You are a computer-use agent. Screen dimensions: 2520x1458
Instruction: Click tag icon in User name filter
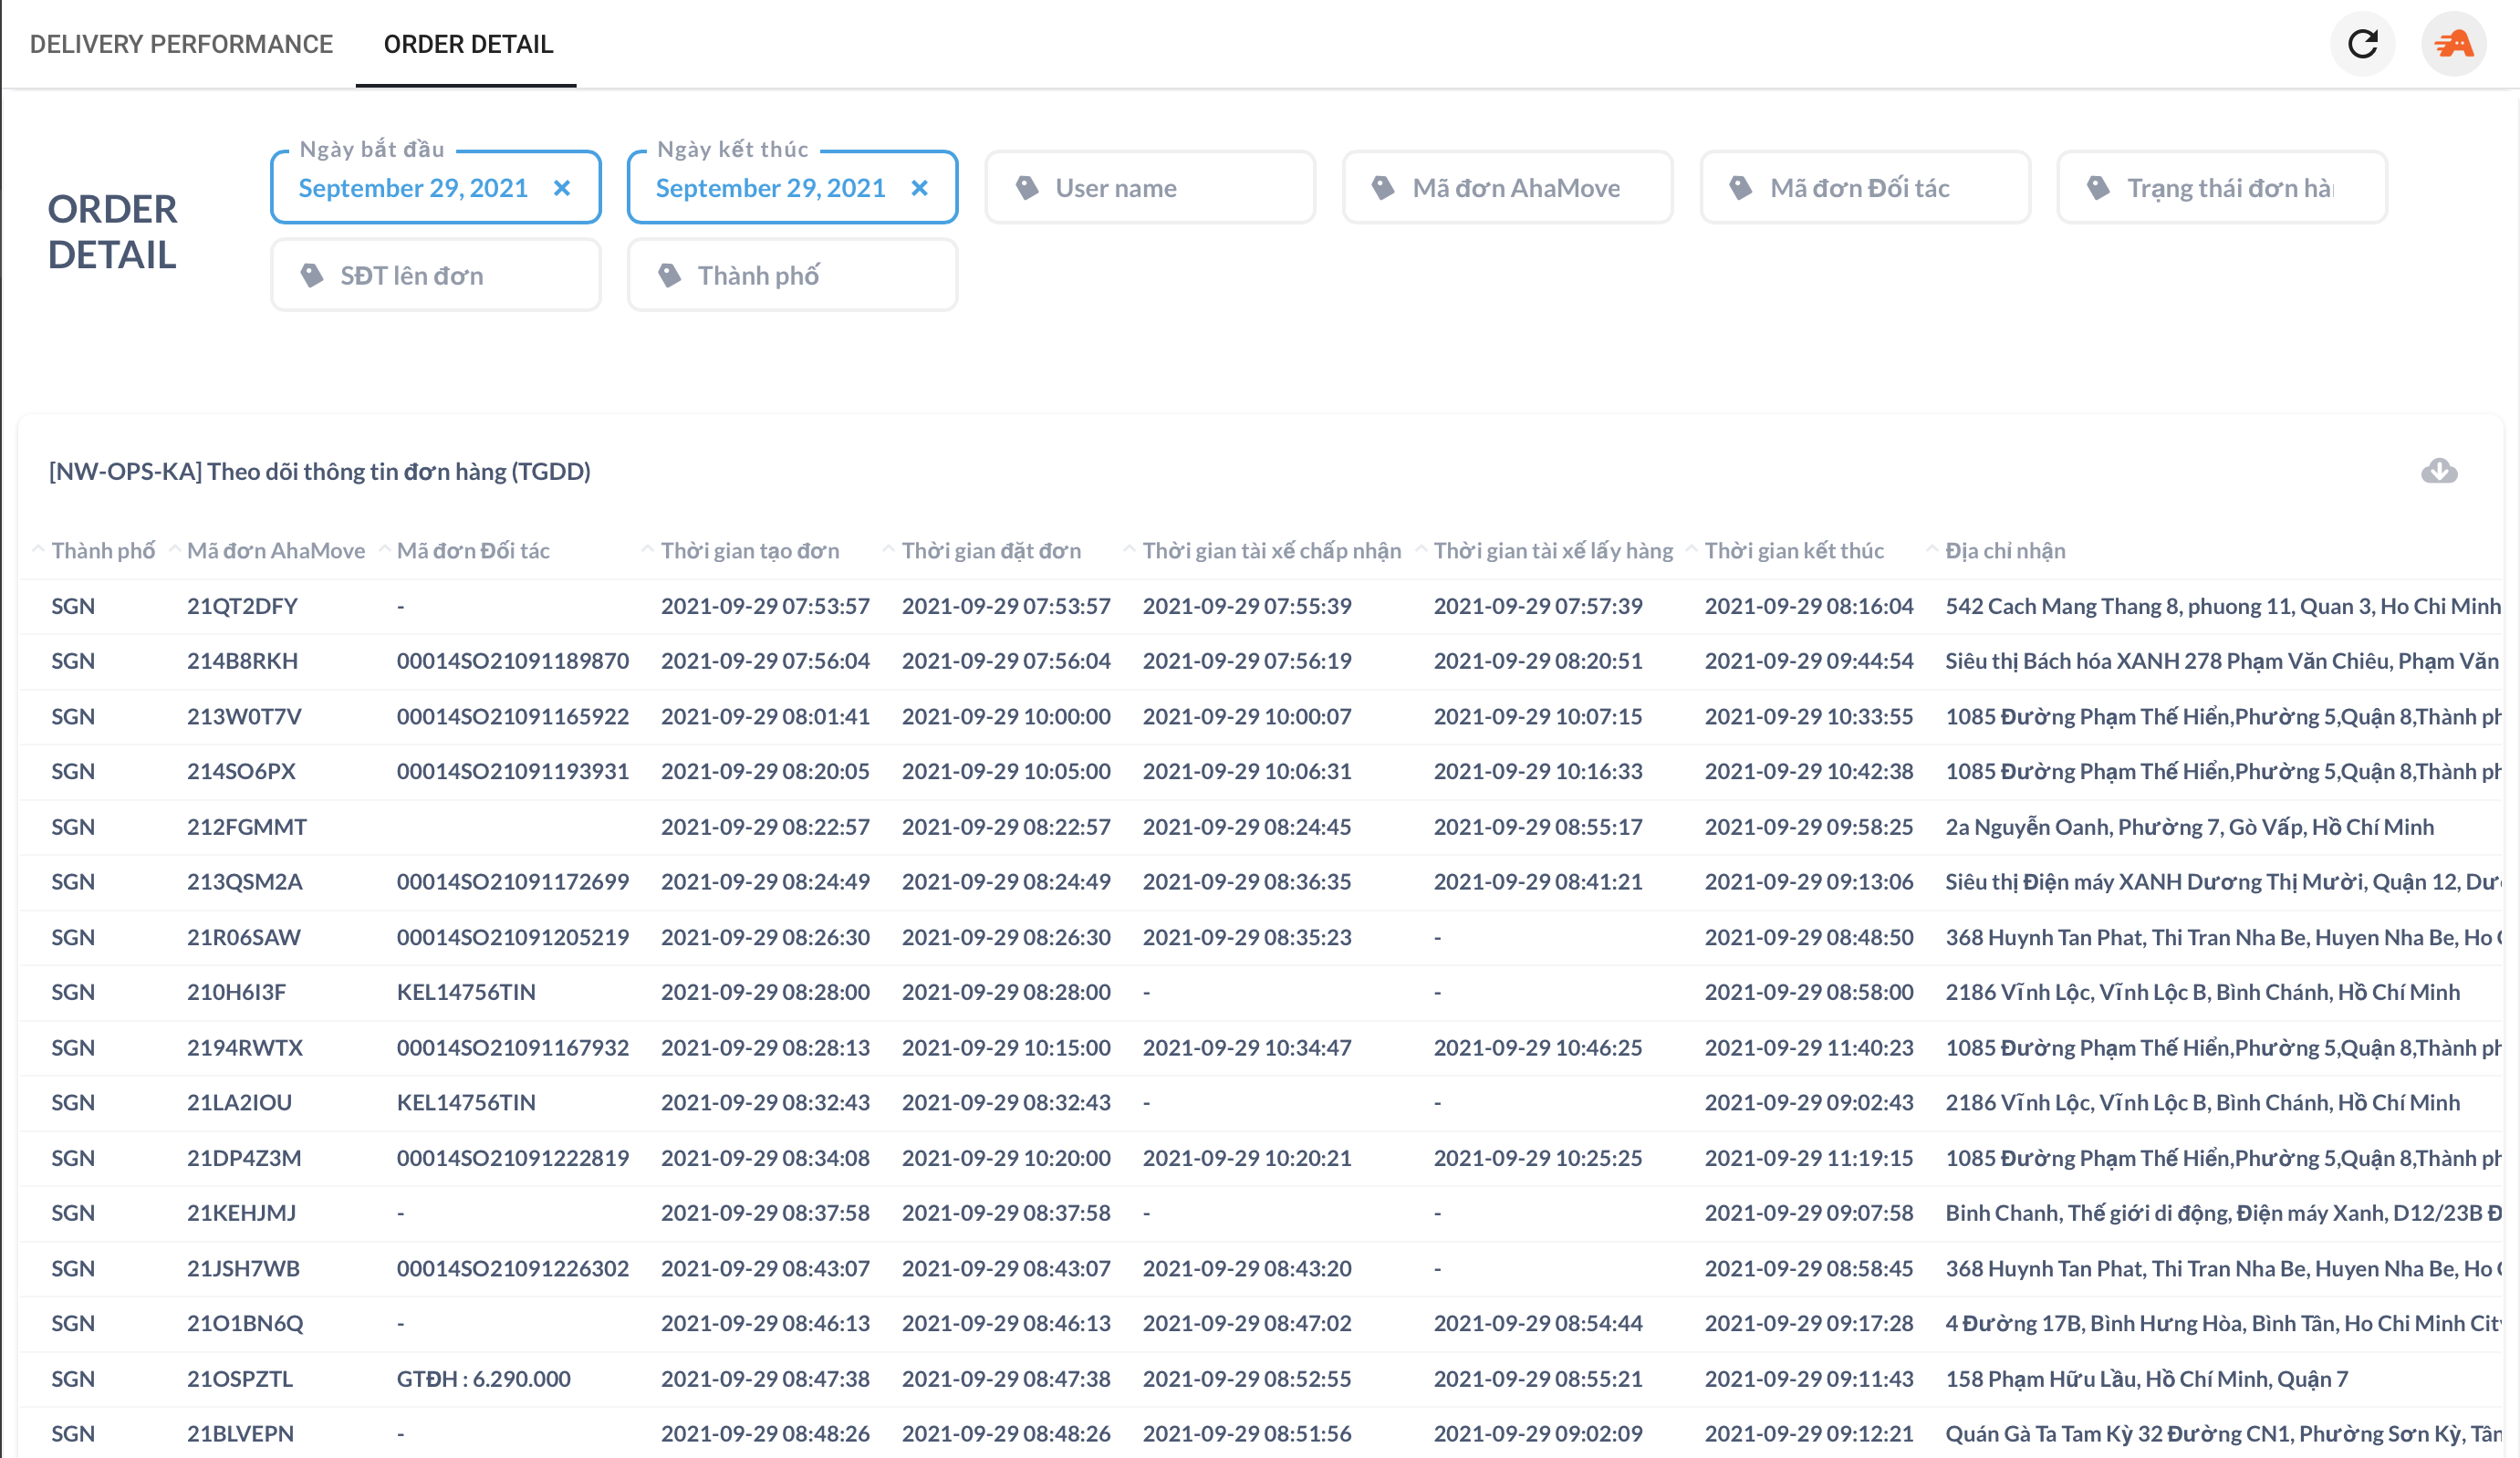1027,188
